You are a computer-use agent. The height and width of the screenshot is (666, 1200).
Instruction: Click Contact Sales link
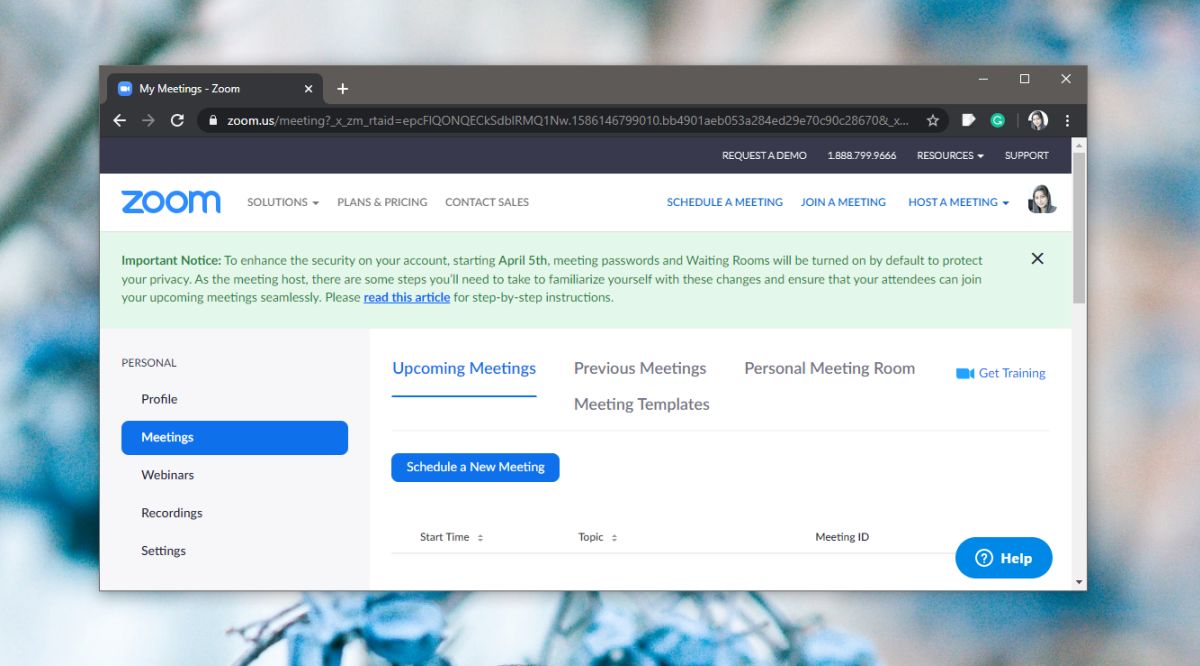[x=487, y=202]
